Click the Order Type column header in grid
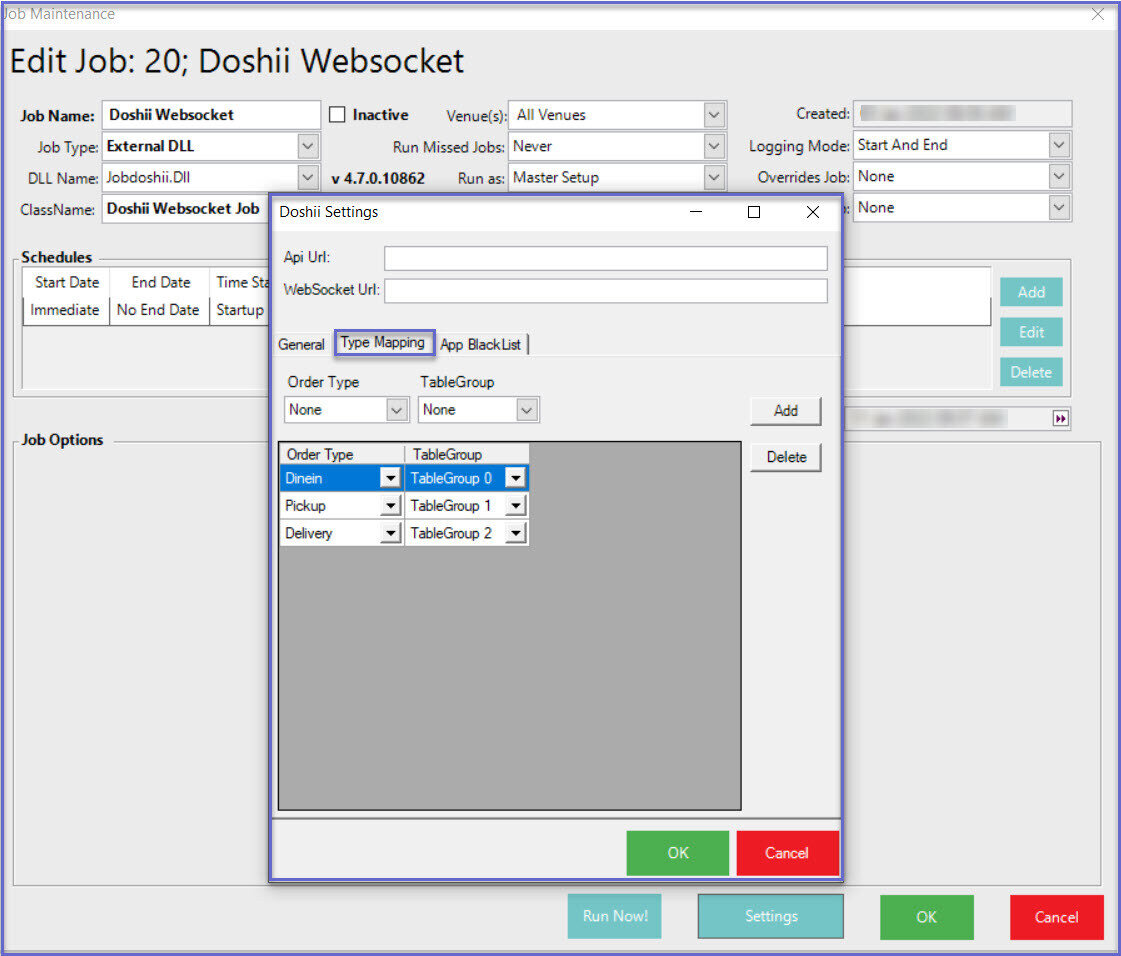 pos(342,454)
